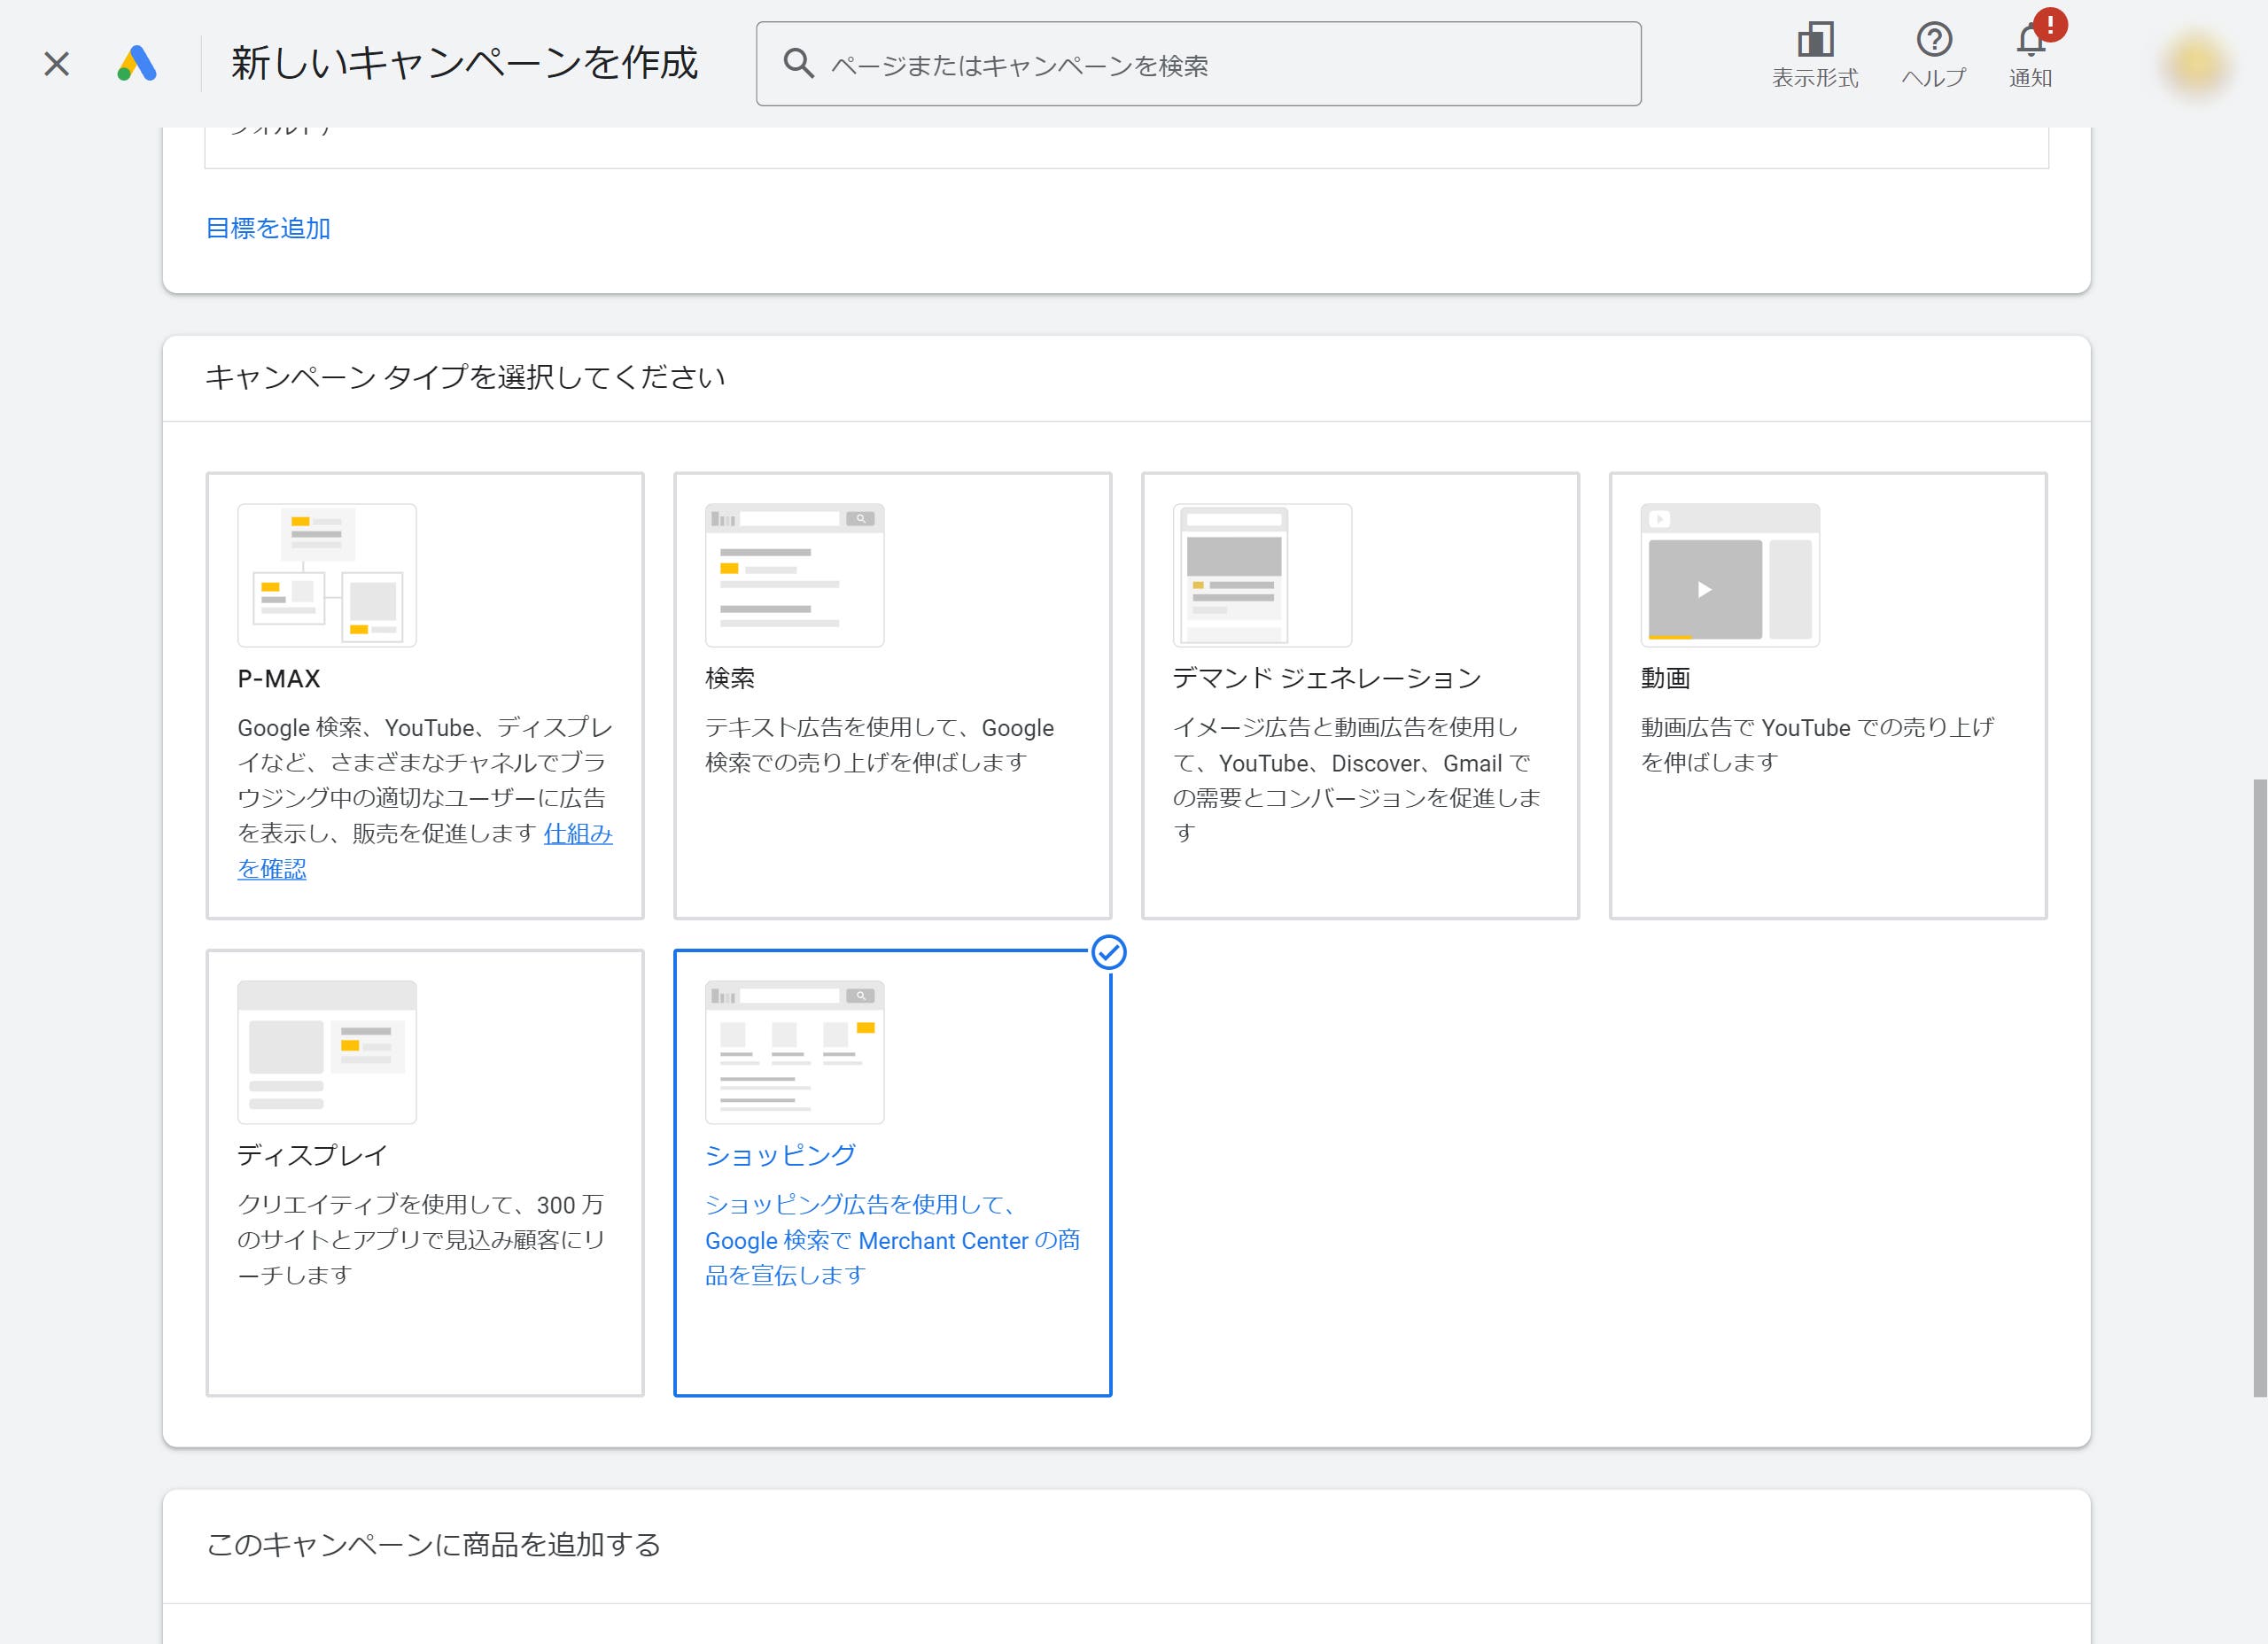This screenshot has width=2268, height=1644.
Task: Click the 動画 card video illustration
Action: point(1730,575)
